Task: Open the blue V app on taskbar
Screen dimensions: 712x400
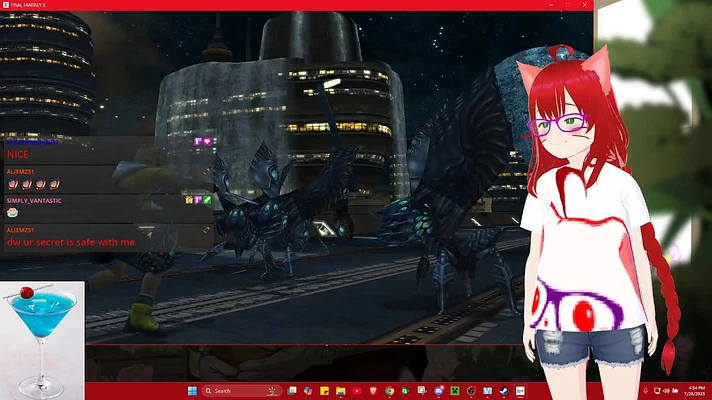Action: [488, 391]
